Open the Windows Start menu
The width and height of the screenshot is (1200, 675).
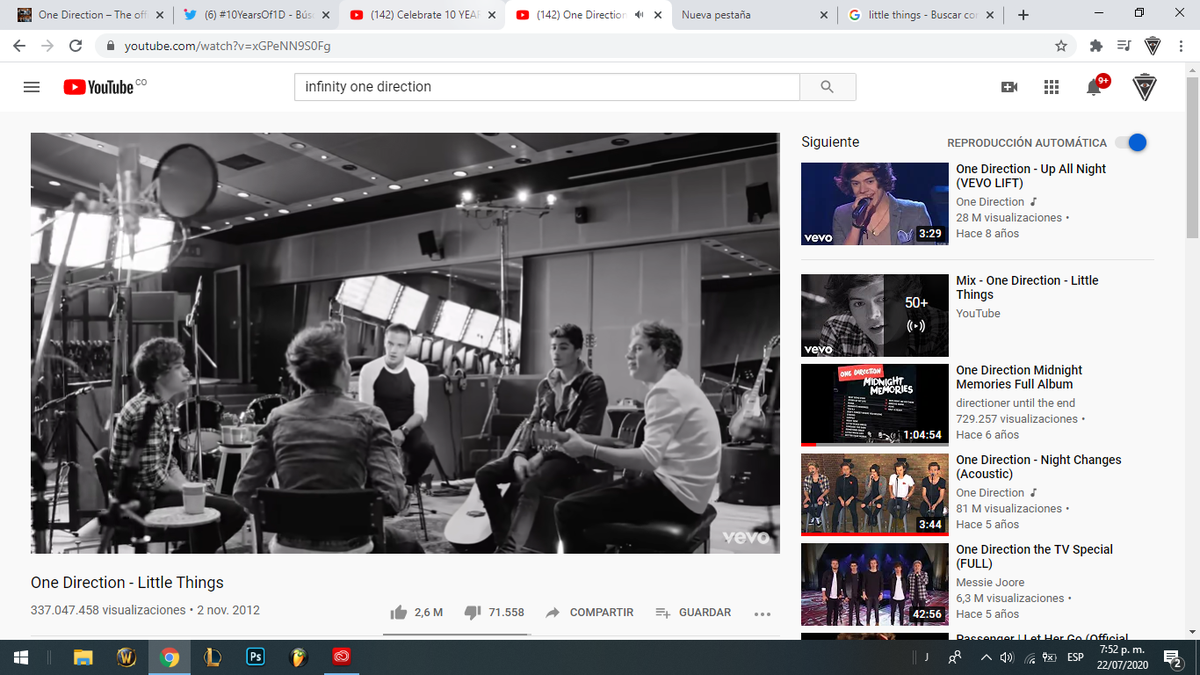pos(20,658)
